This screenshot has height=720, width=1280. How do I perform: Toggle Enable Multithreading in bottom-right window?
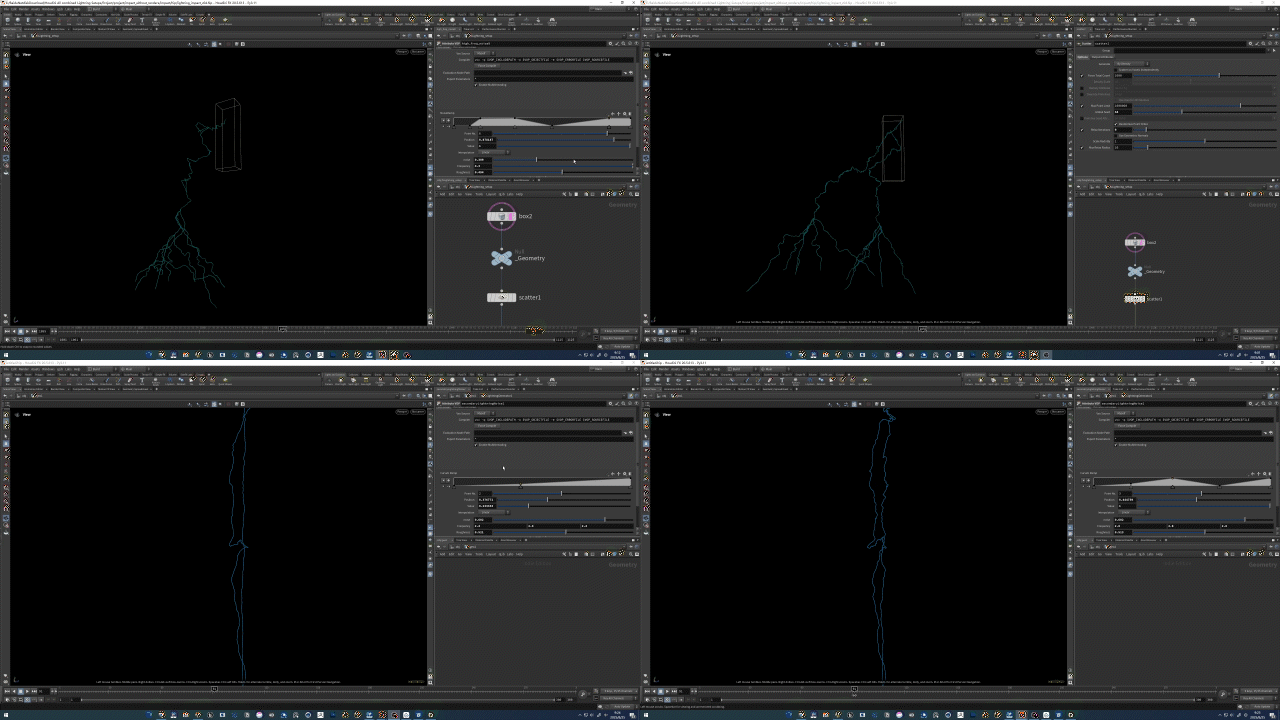click(x=1115, y=445)
